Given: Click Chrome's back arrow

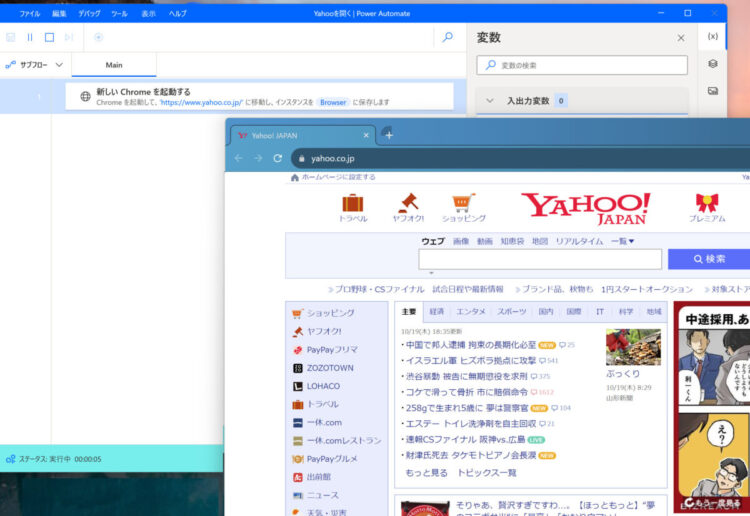Looking at the screenshot, I should [x=239, y=158].
